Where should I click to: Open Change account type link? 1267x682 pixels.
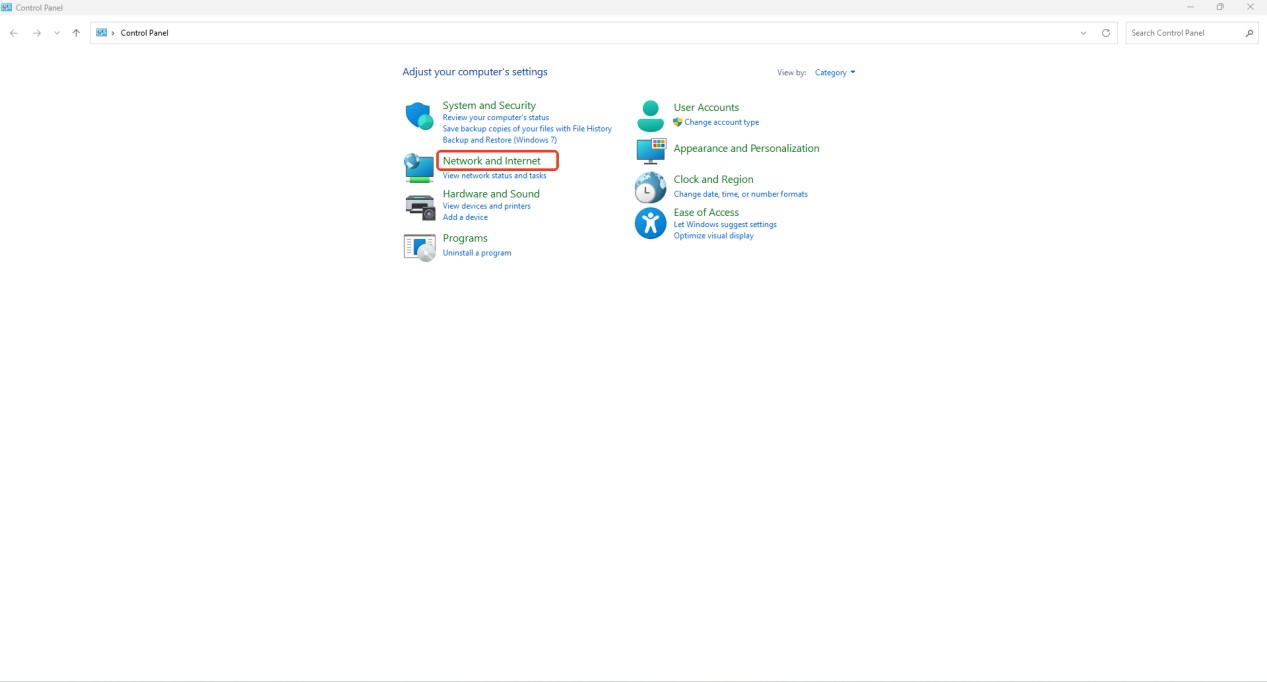tap(721, 122)
